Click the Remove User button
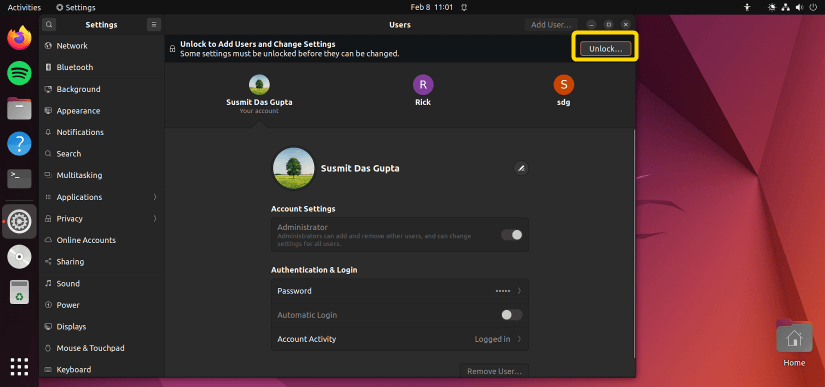Image resolution: width=825 pixels, height=387 pixels. click(x=494, y=371)
